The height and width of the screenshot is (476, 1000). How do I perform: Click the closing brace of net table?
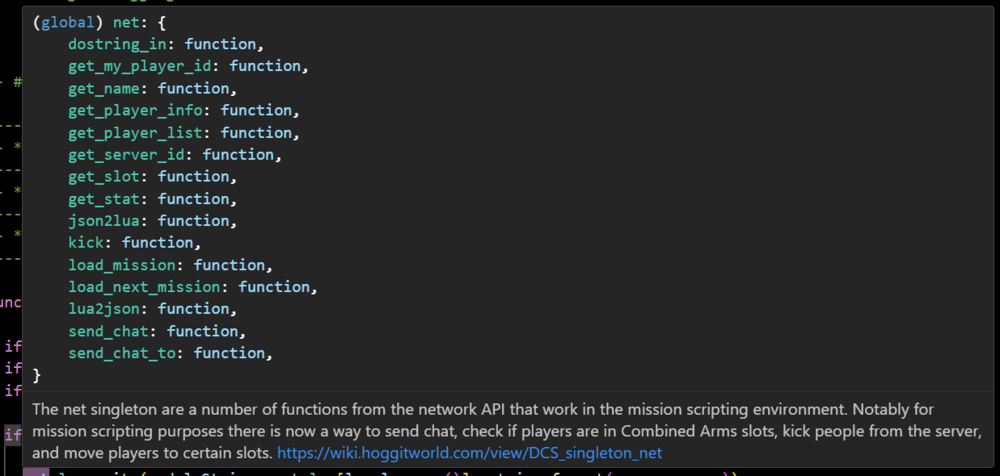[x=37, y=375]
